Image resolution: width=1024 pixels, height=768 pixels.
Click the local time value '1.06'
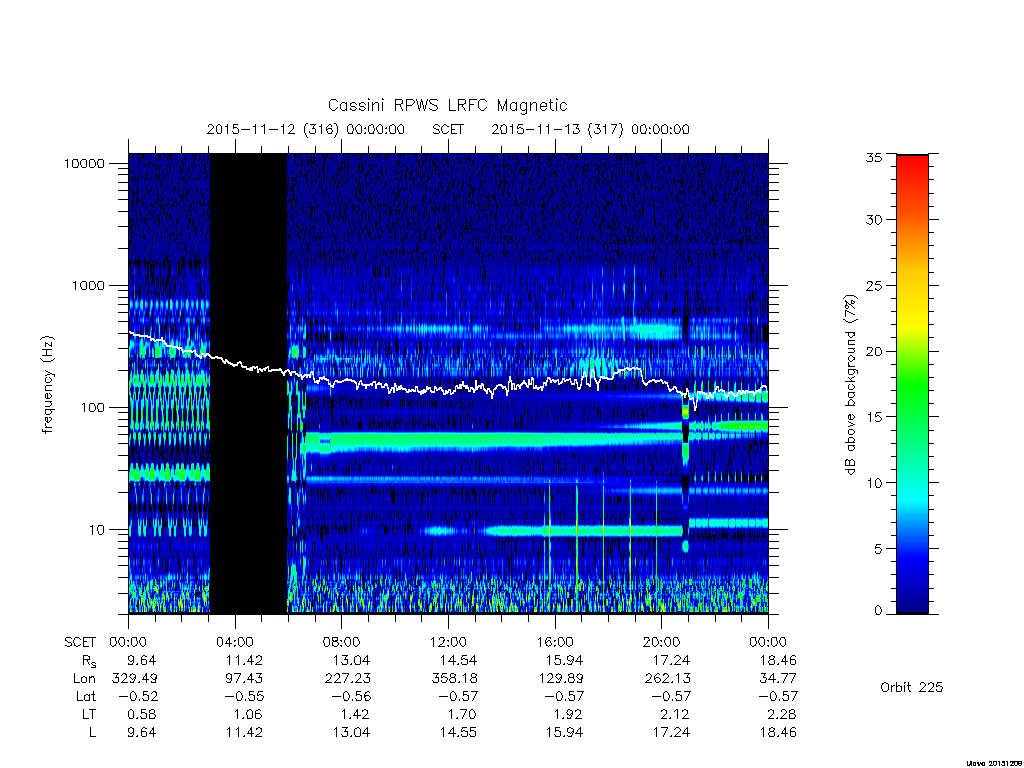click(x=249, y=714)
